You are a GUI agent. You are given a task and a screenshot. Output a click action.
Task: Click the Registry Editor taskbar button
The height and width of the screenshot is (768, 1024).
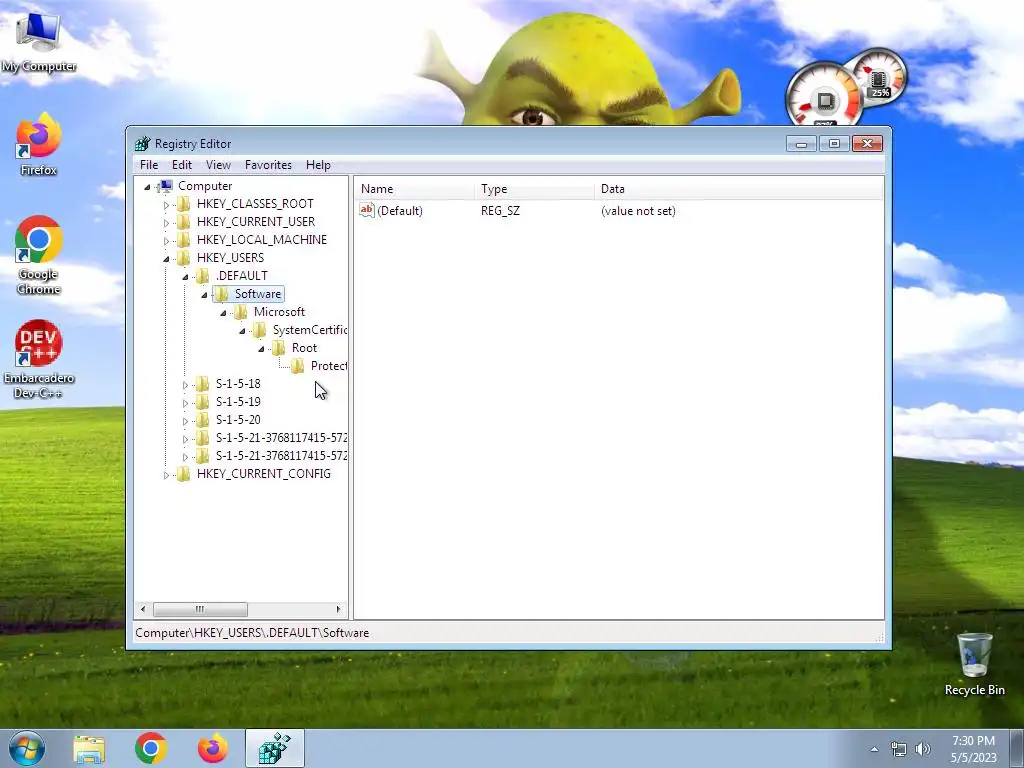[x=275, y=748]
